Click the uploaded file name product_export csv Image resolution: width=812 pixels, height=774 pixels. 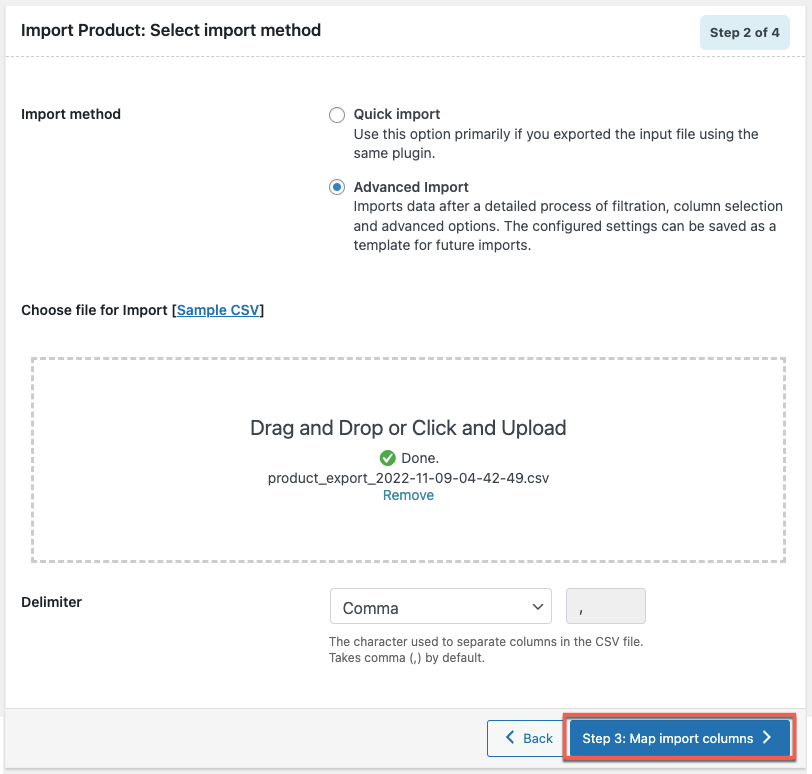[408, 478]
